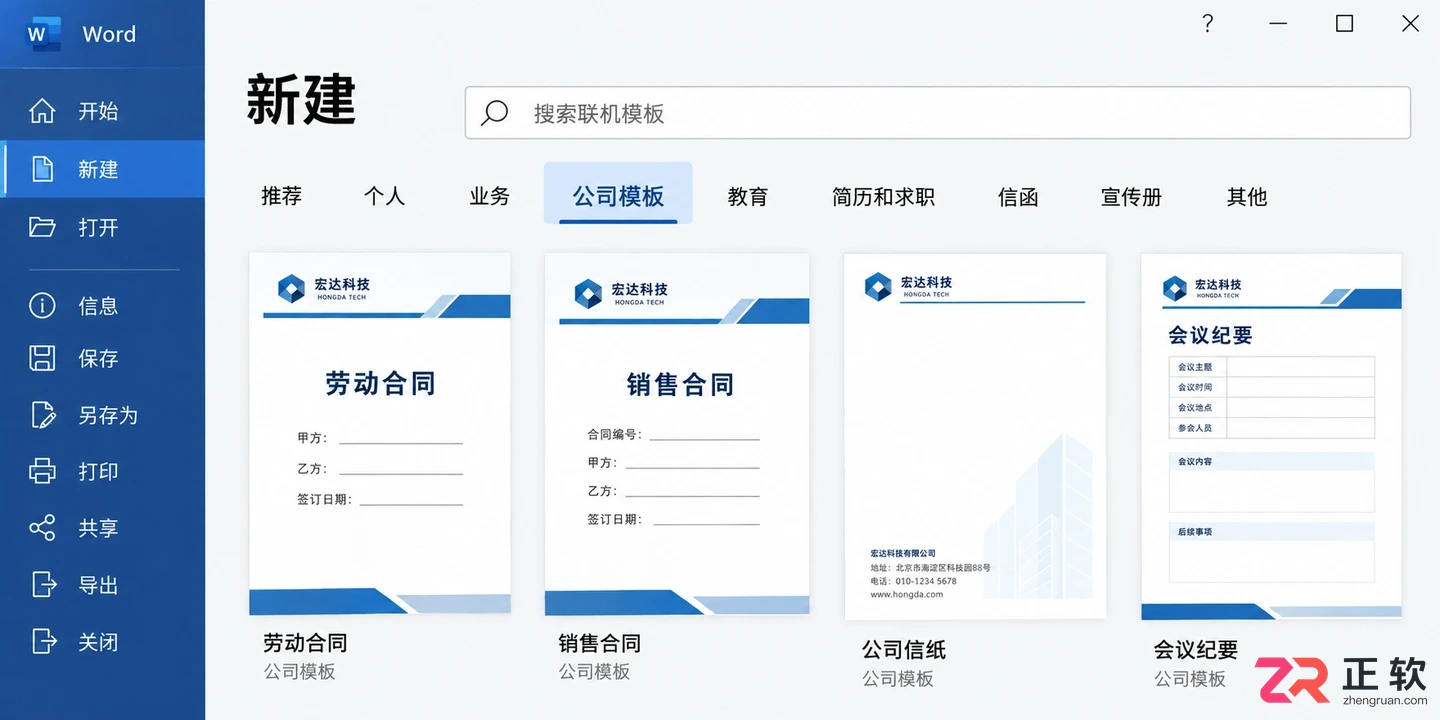
Task: Open the 业务 category tab
Action: (489, 196)
